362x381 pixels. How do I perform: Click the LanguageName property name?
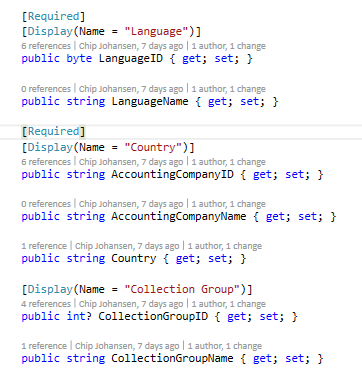click(x=150, y=101)
